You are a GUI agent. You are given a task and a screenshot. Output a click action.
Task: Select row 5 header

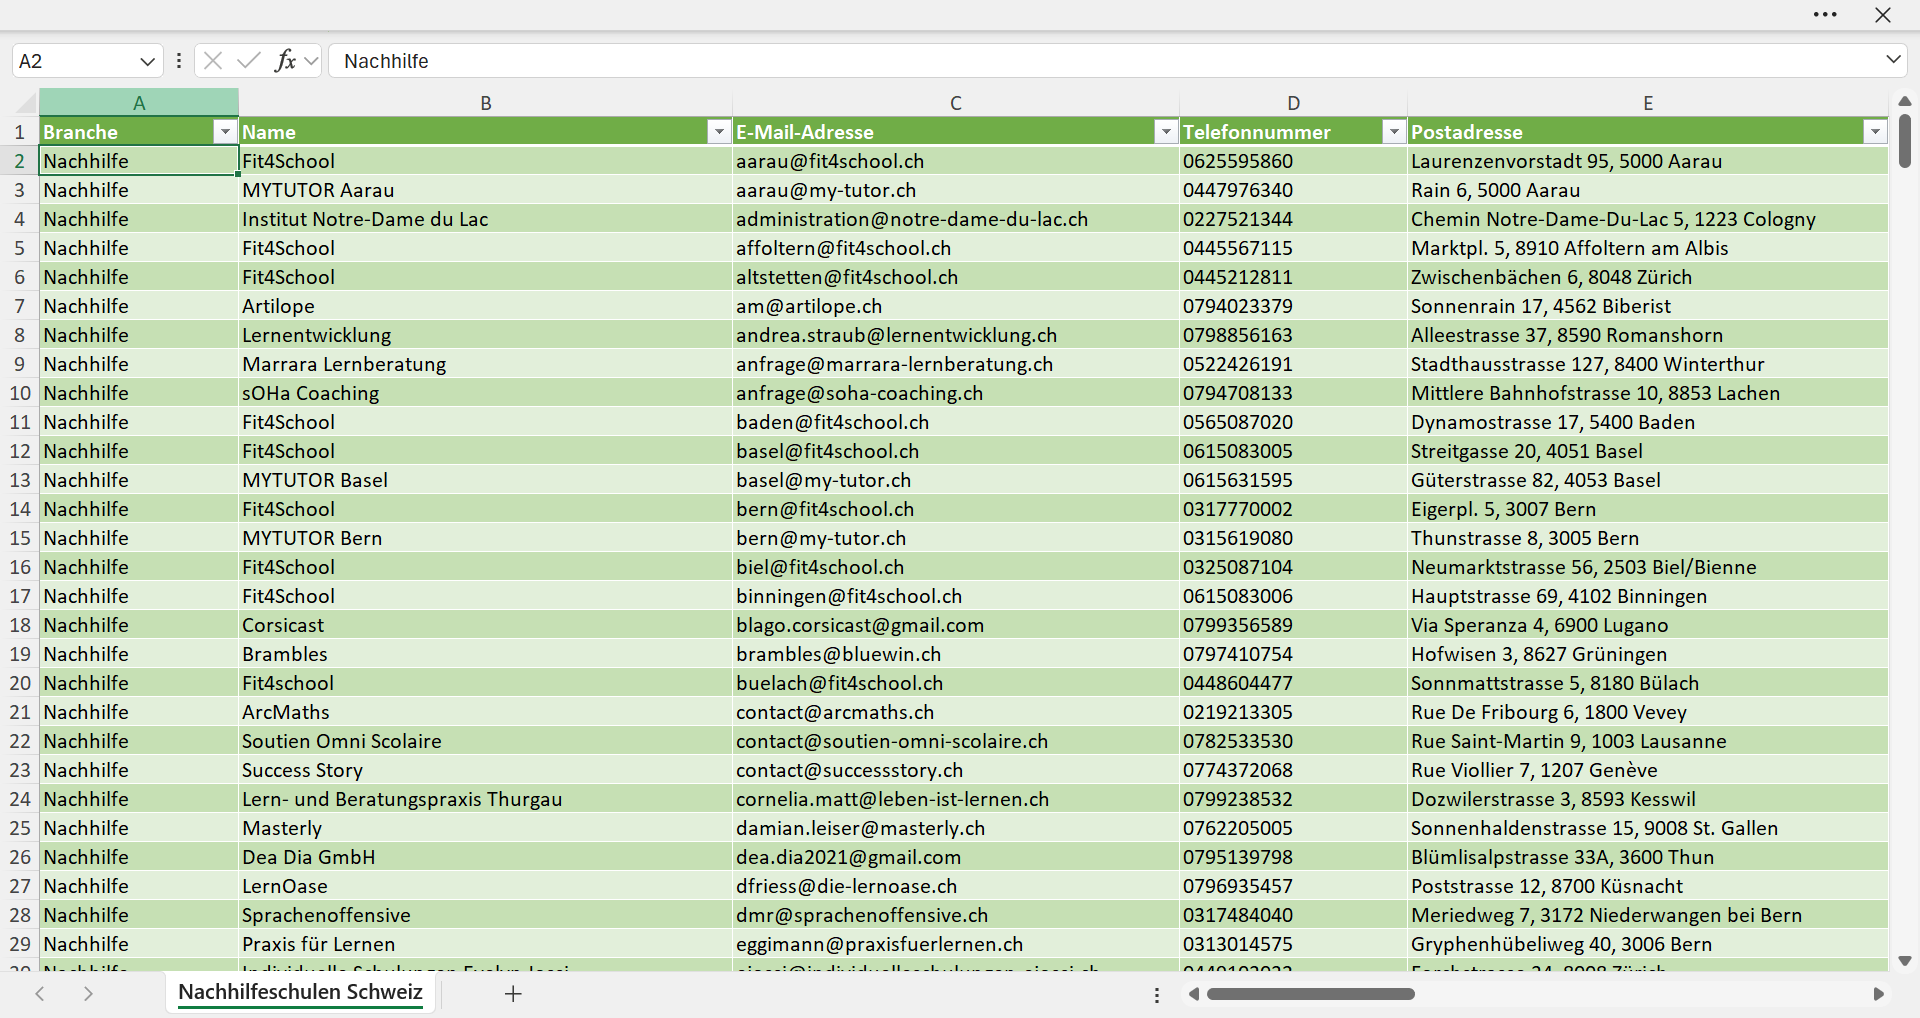(19, 248)
